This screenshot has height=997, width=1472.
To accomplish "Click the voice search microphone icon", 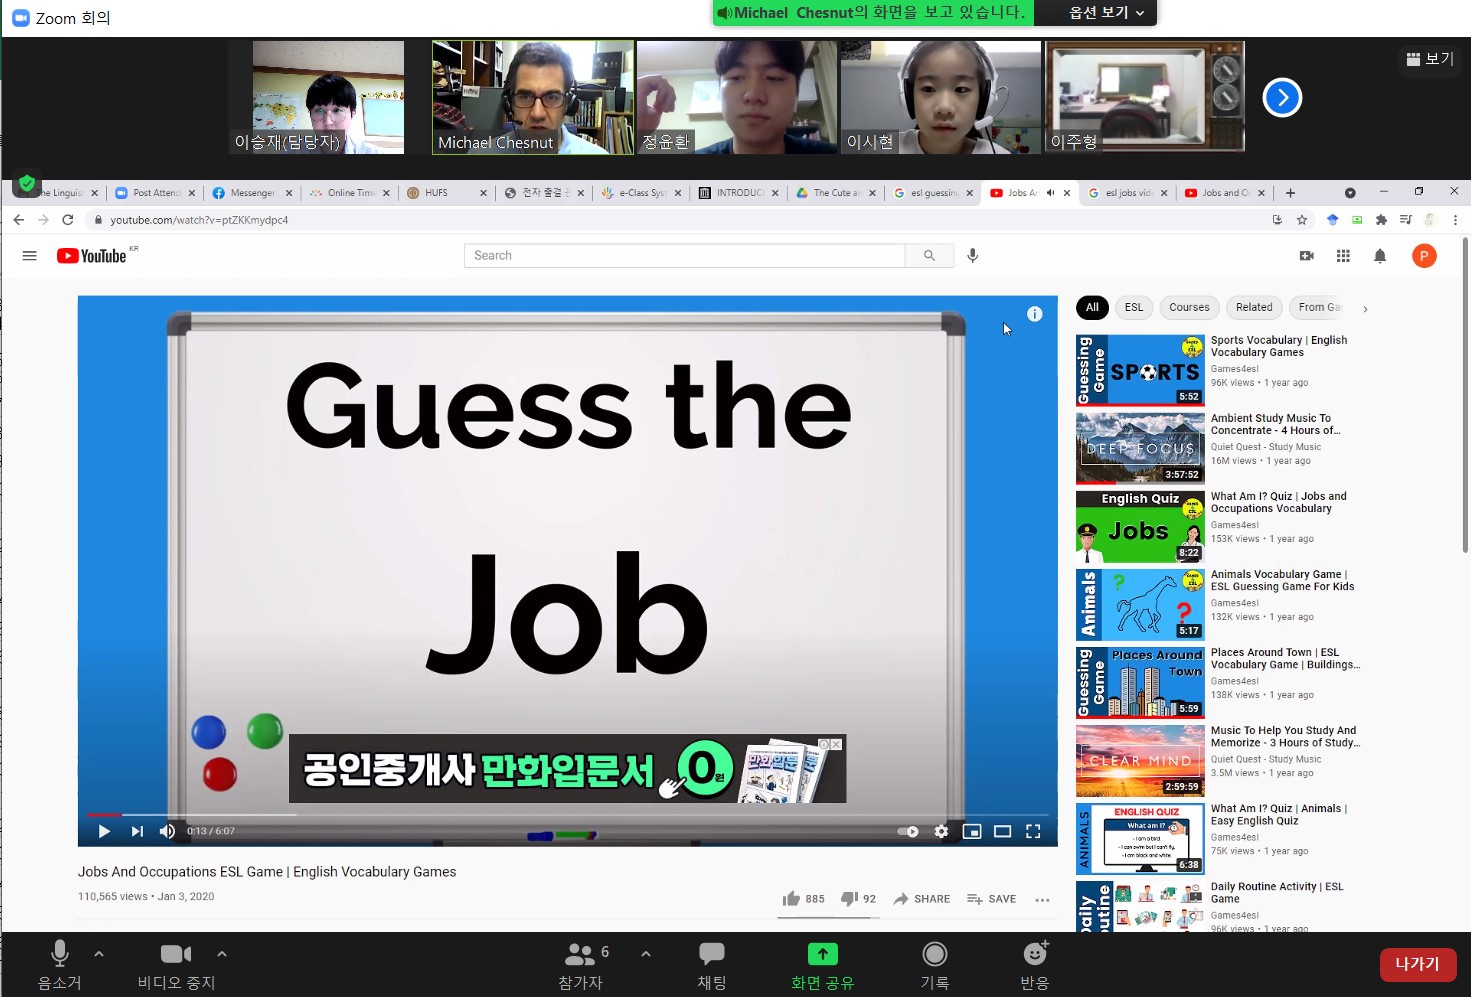I will tap(972, 256).
